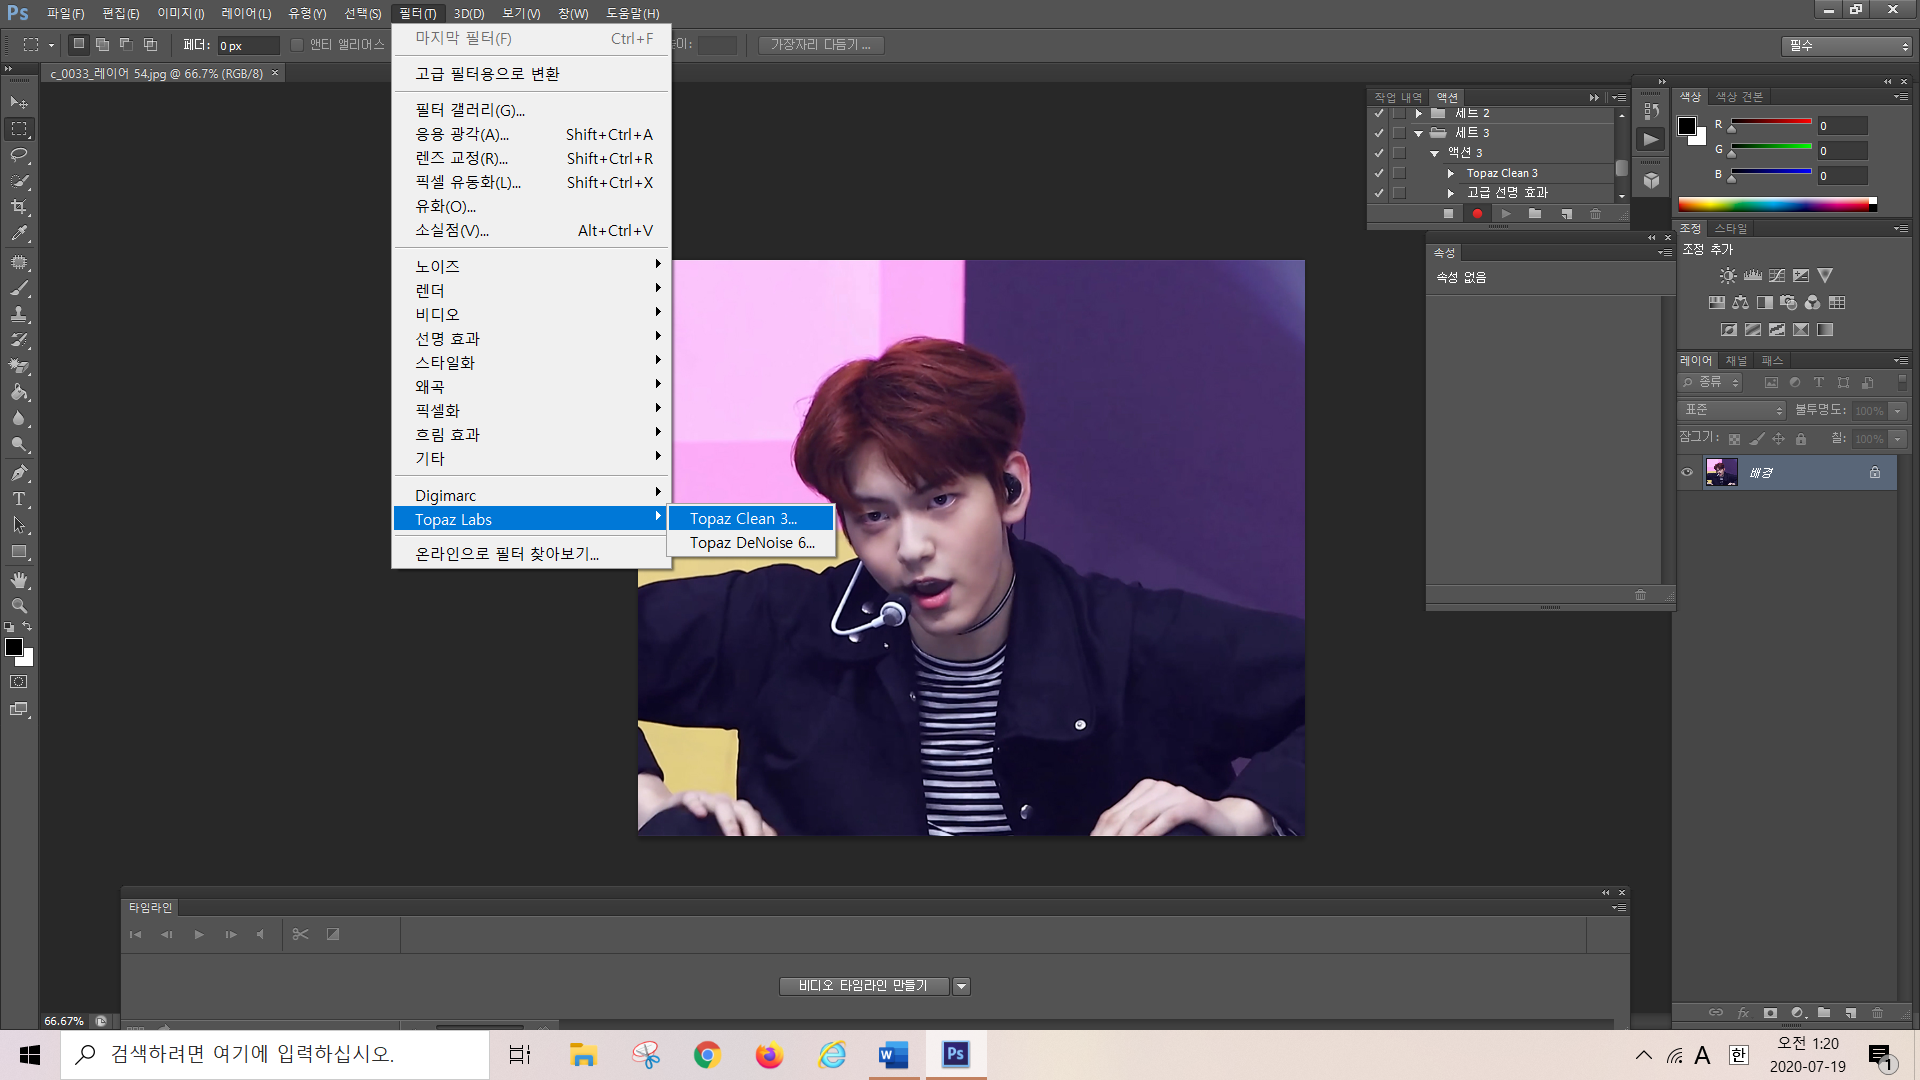The width and height of the screenshot is (1920, 1080).
Task: Select the Hand tool
Action: pos(19,580)
